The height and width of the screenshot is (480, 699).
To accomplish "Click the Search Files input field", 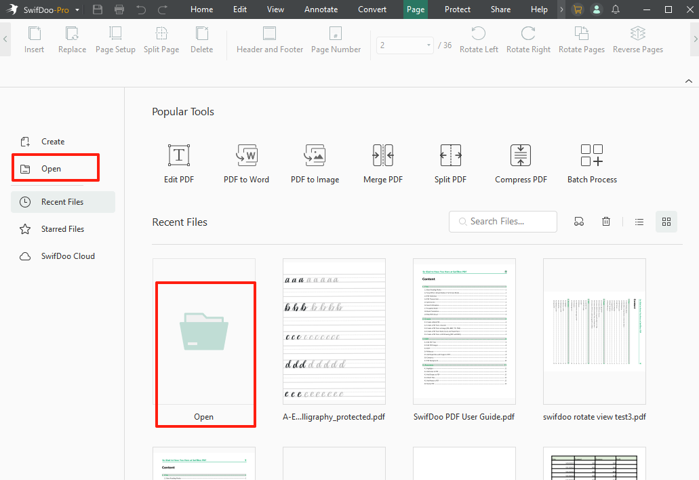I will coord(503,222).
